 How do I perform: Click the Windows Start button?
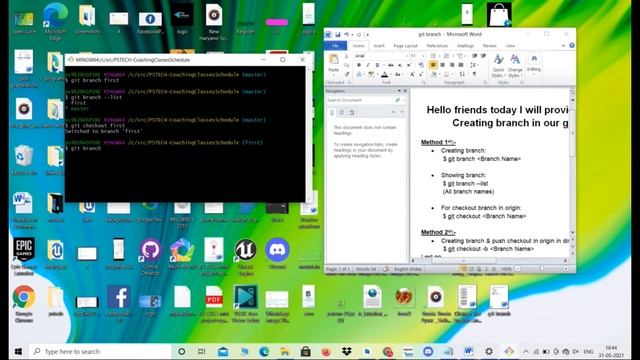[x=18, y=351]
